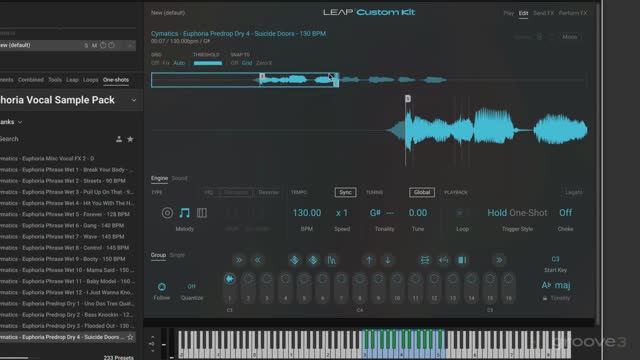The height and width of the screenshot is (360, 640).
Task: Select pad 12 knob
Action: tap(434, 279)
